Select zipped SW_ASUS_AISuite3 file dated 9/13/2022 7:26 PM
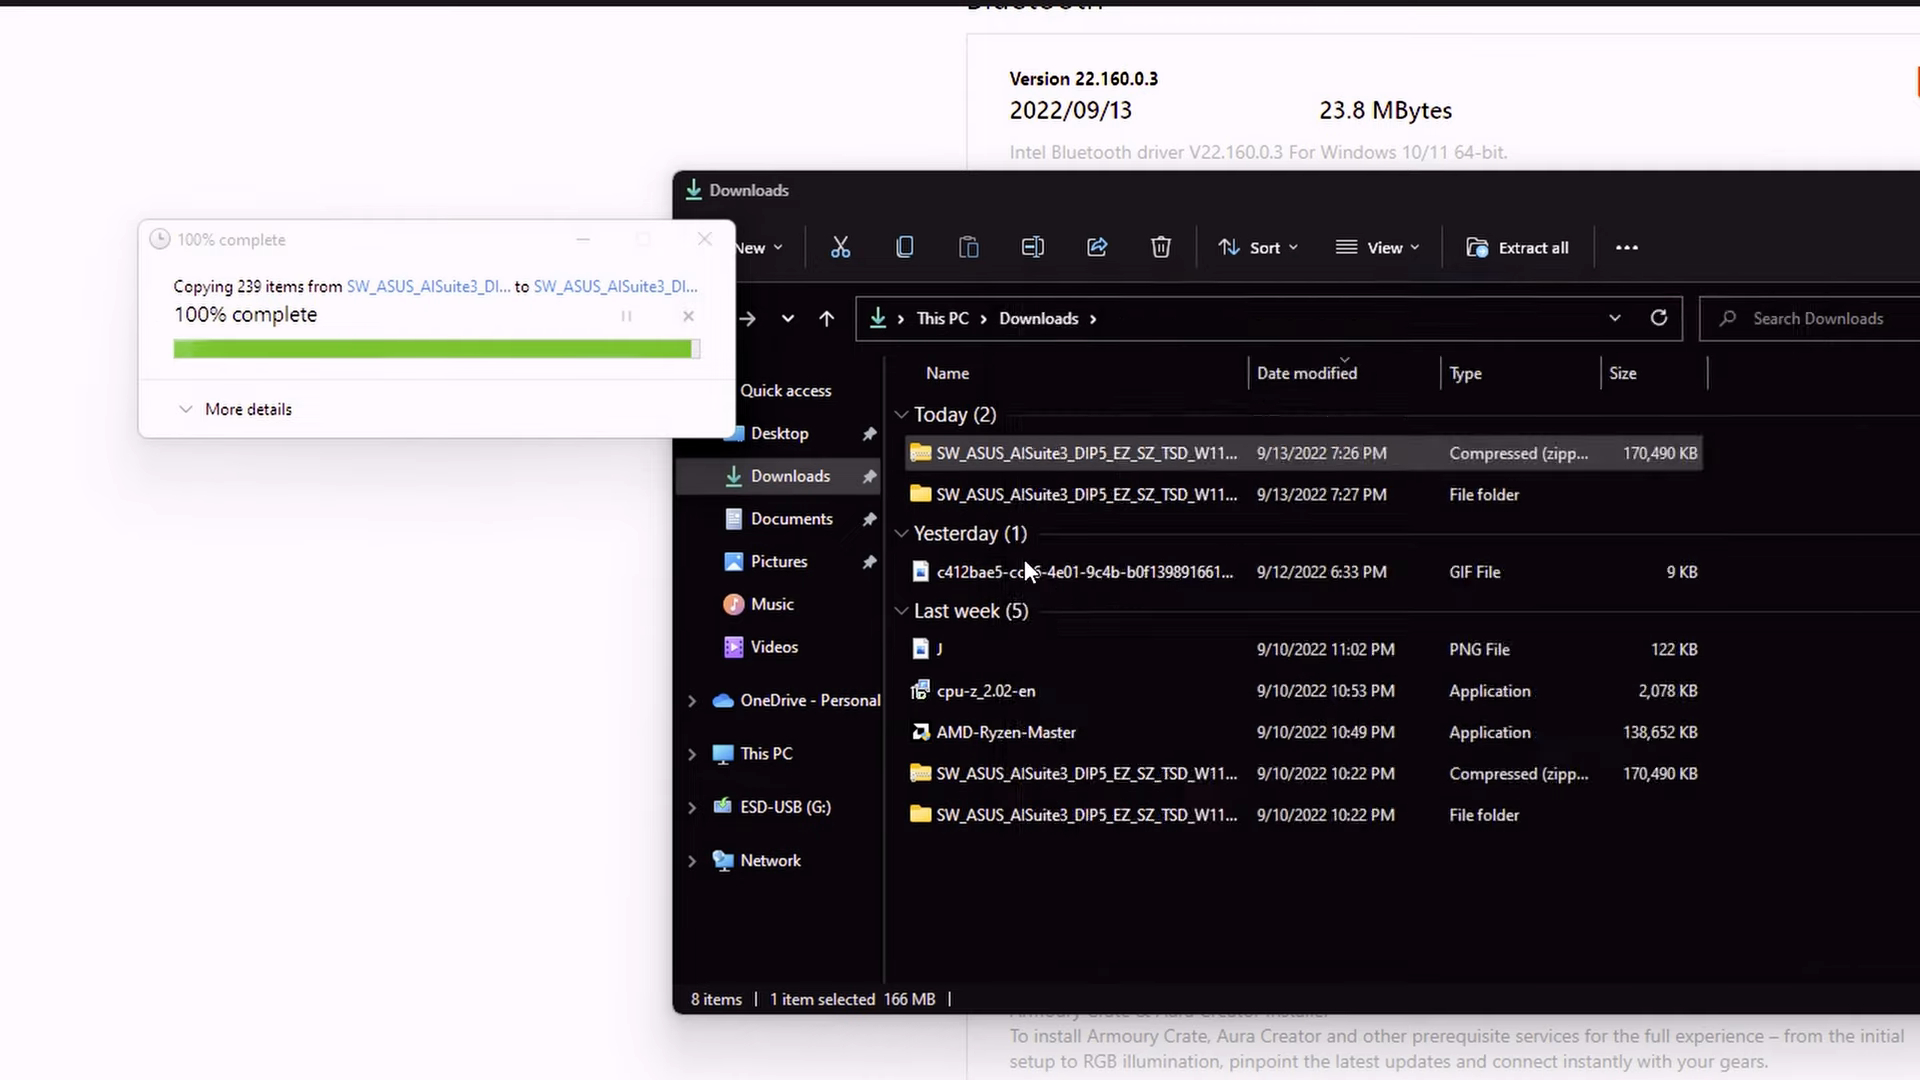Viewport: 1920px width, 1080px height. click(x=1304, y=453)
